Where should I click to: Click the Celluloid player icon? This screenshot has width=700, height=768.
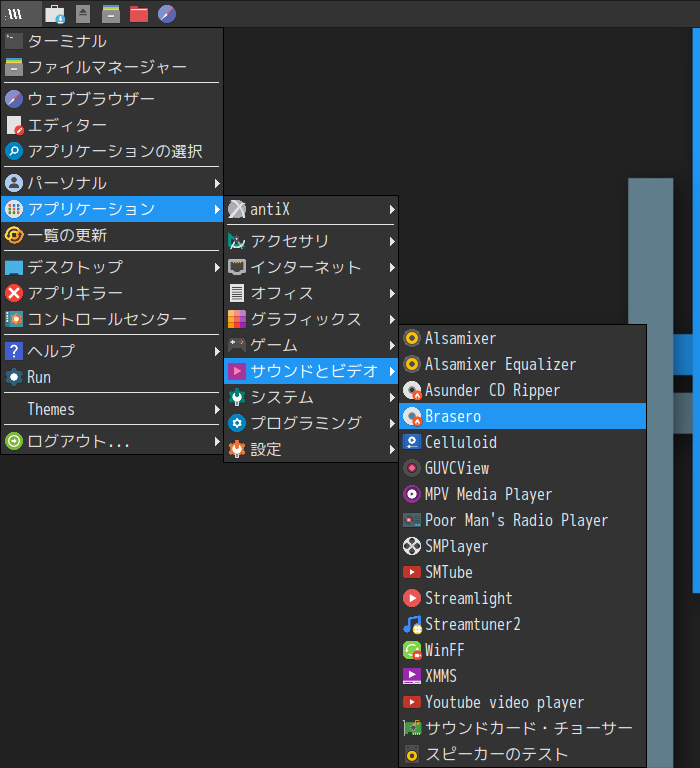point(412,442)
